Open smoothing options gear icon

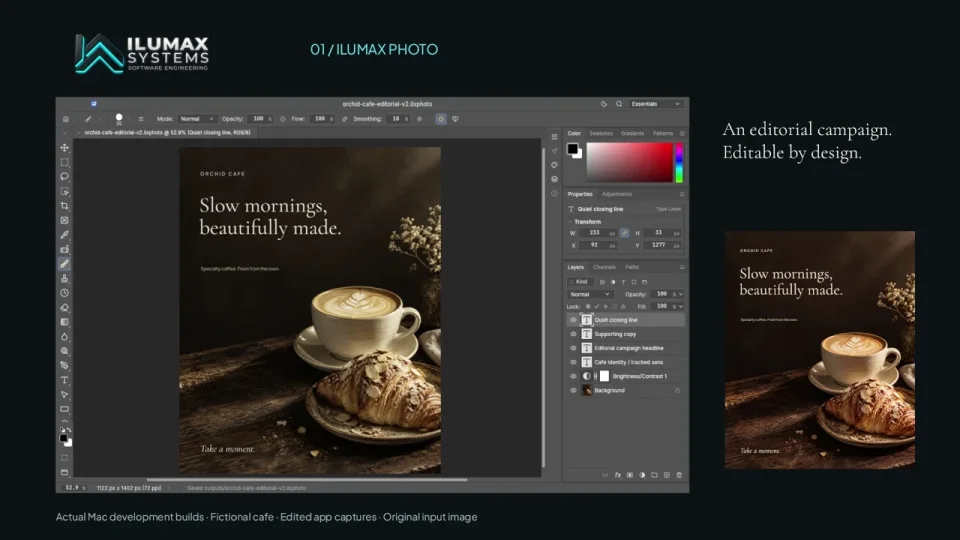pos(419,119)
